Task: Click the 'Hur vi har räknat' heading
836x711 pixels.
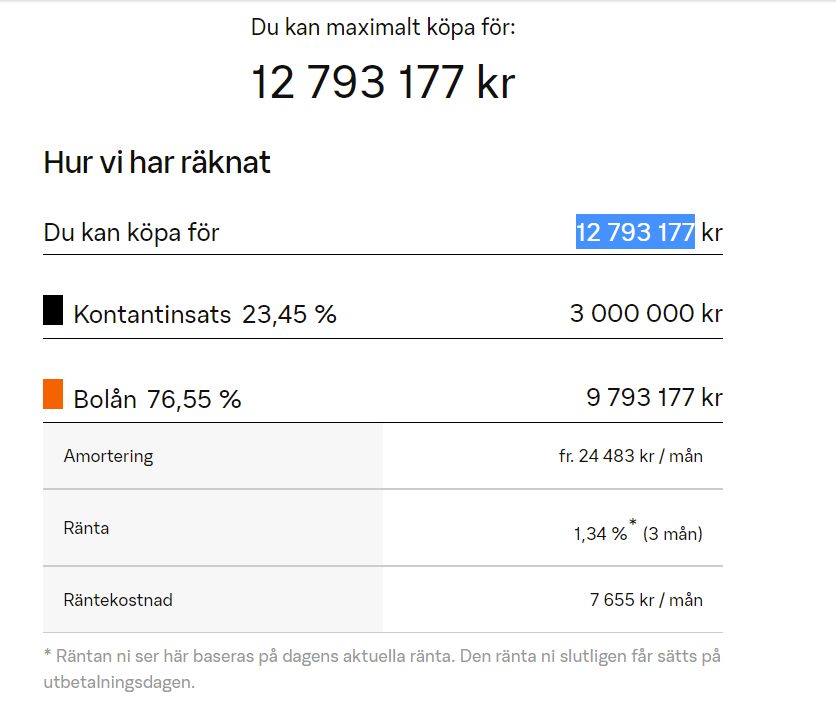Action: (157, 163)
